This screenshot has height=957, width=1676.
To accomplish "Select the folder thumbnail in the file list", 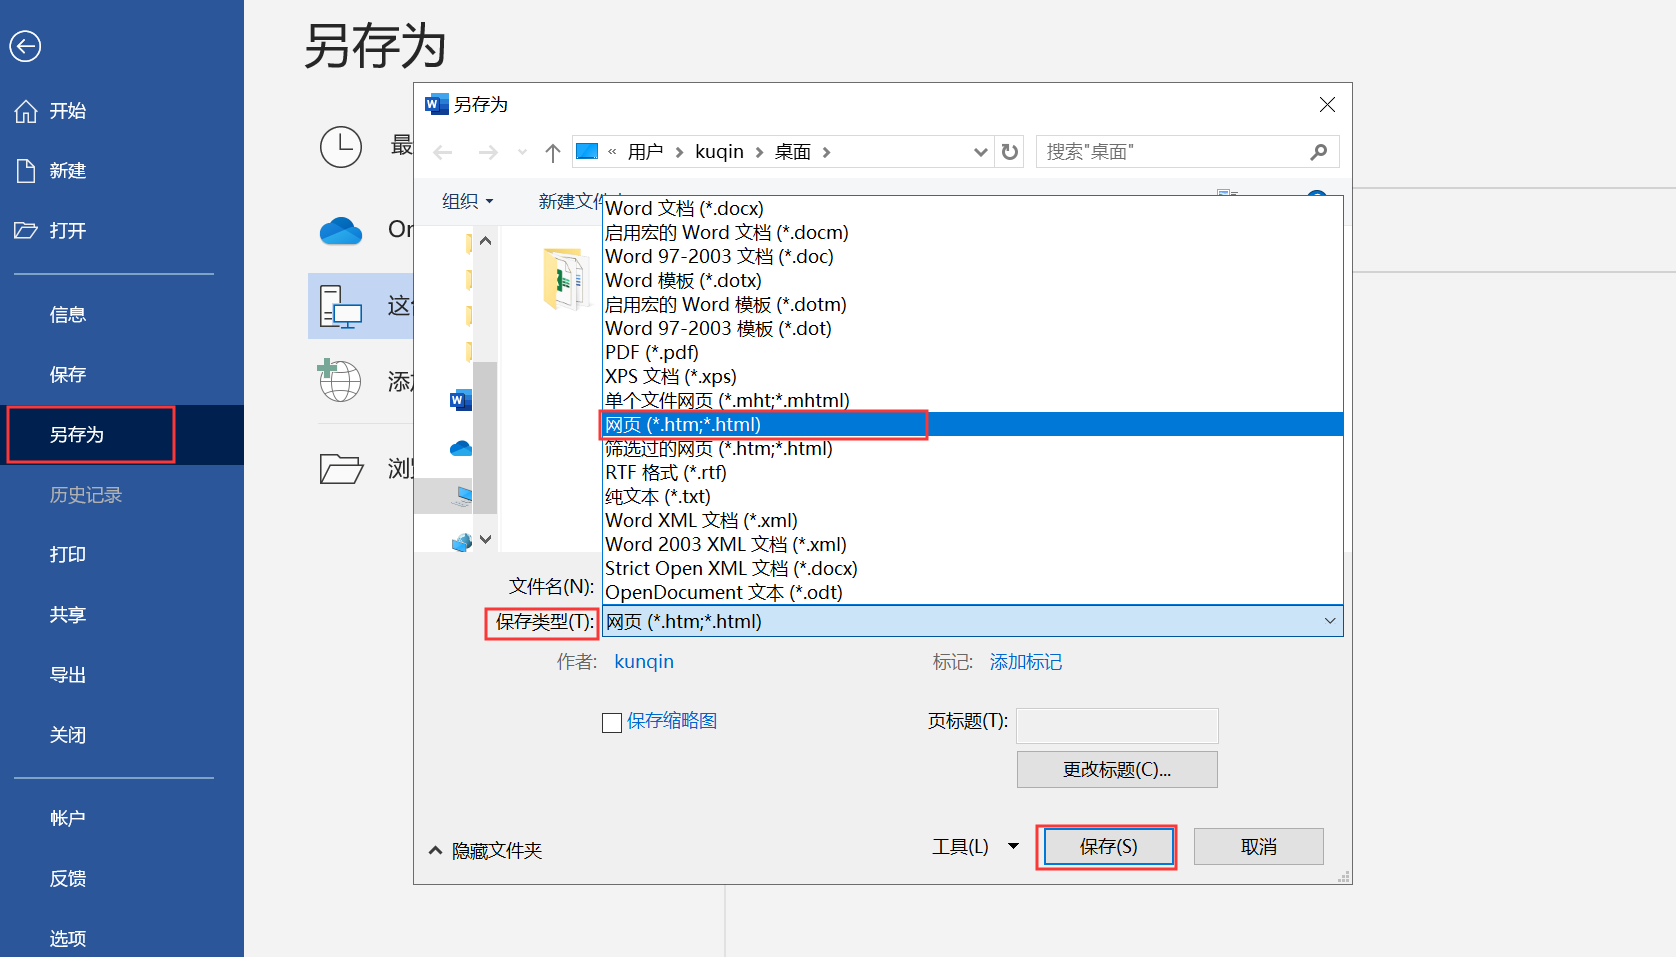I will click(x=568, y=279).
